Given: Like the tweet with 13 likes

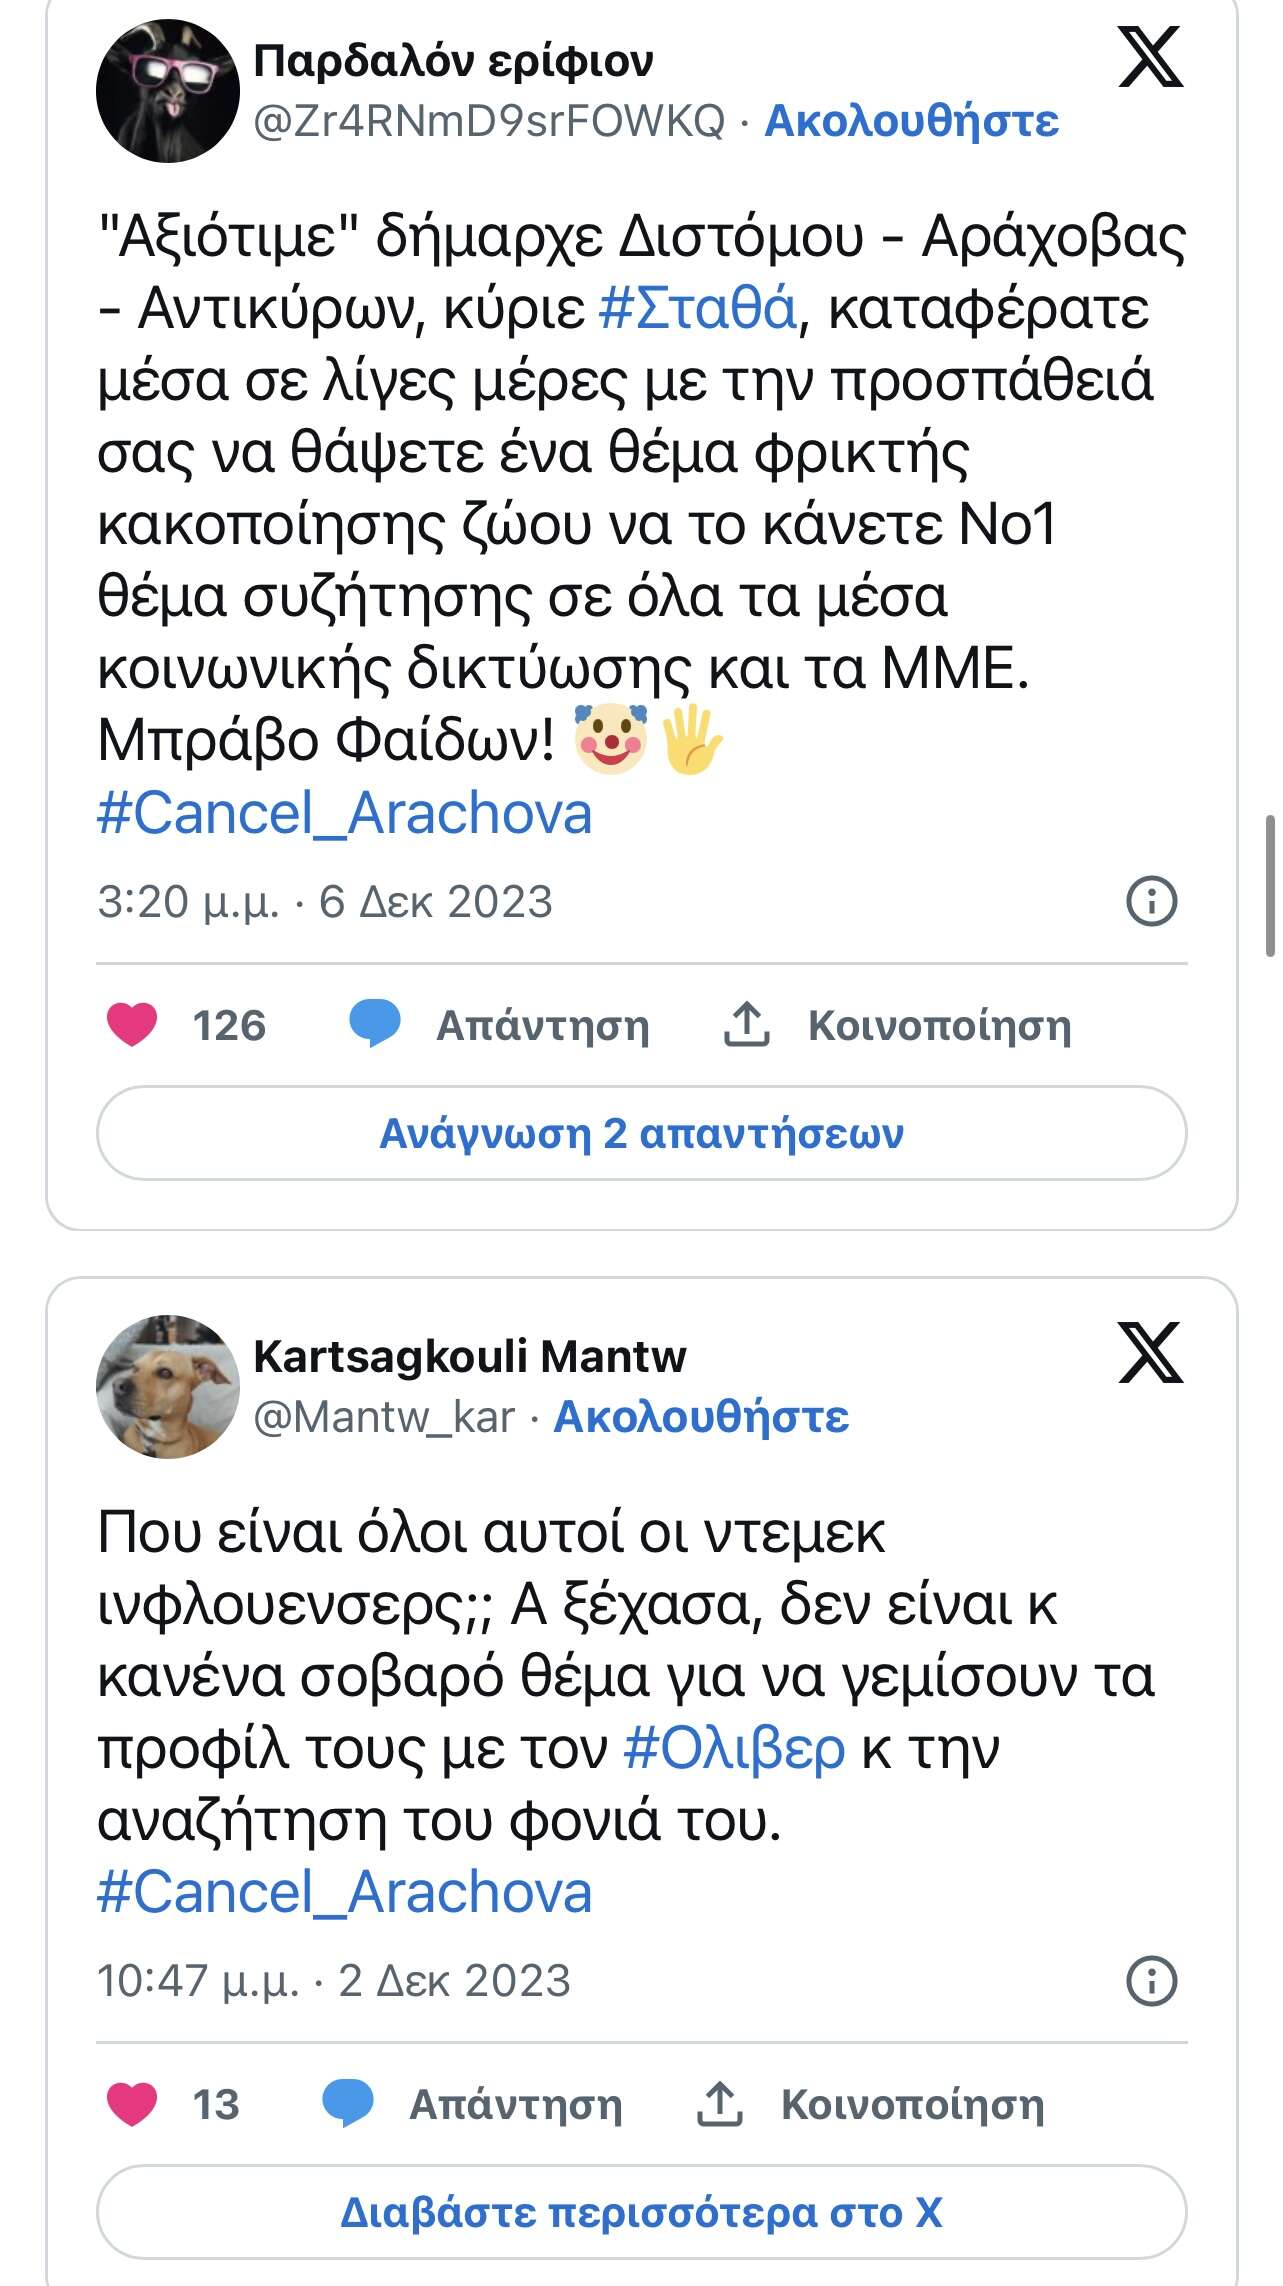Looking at the screenshot, I should [132, 2104].
